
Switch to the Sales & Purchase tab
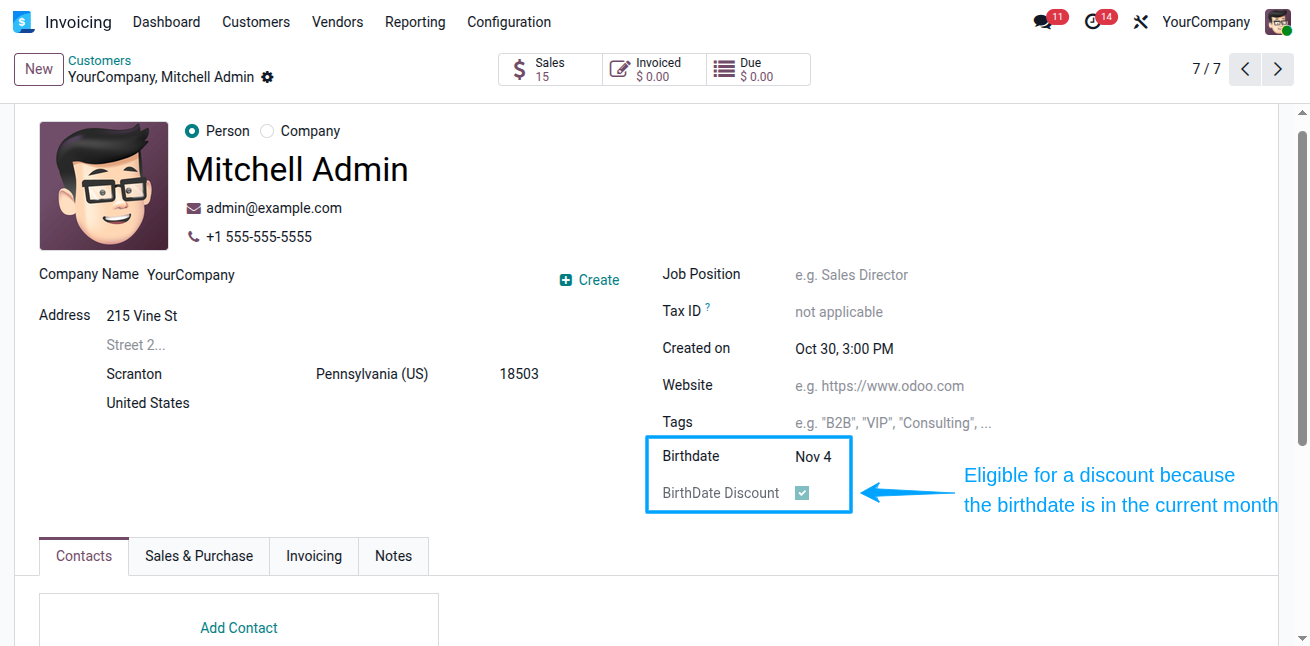[199, 556]
